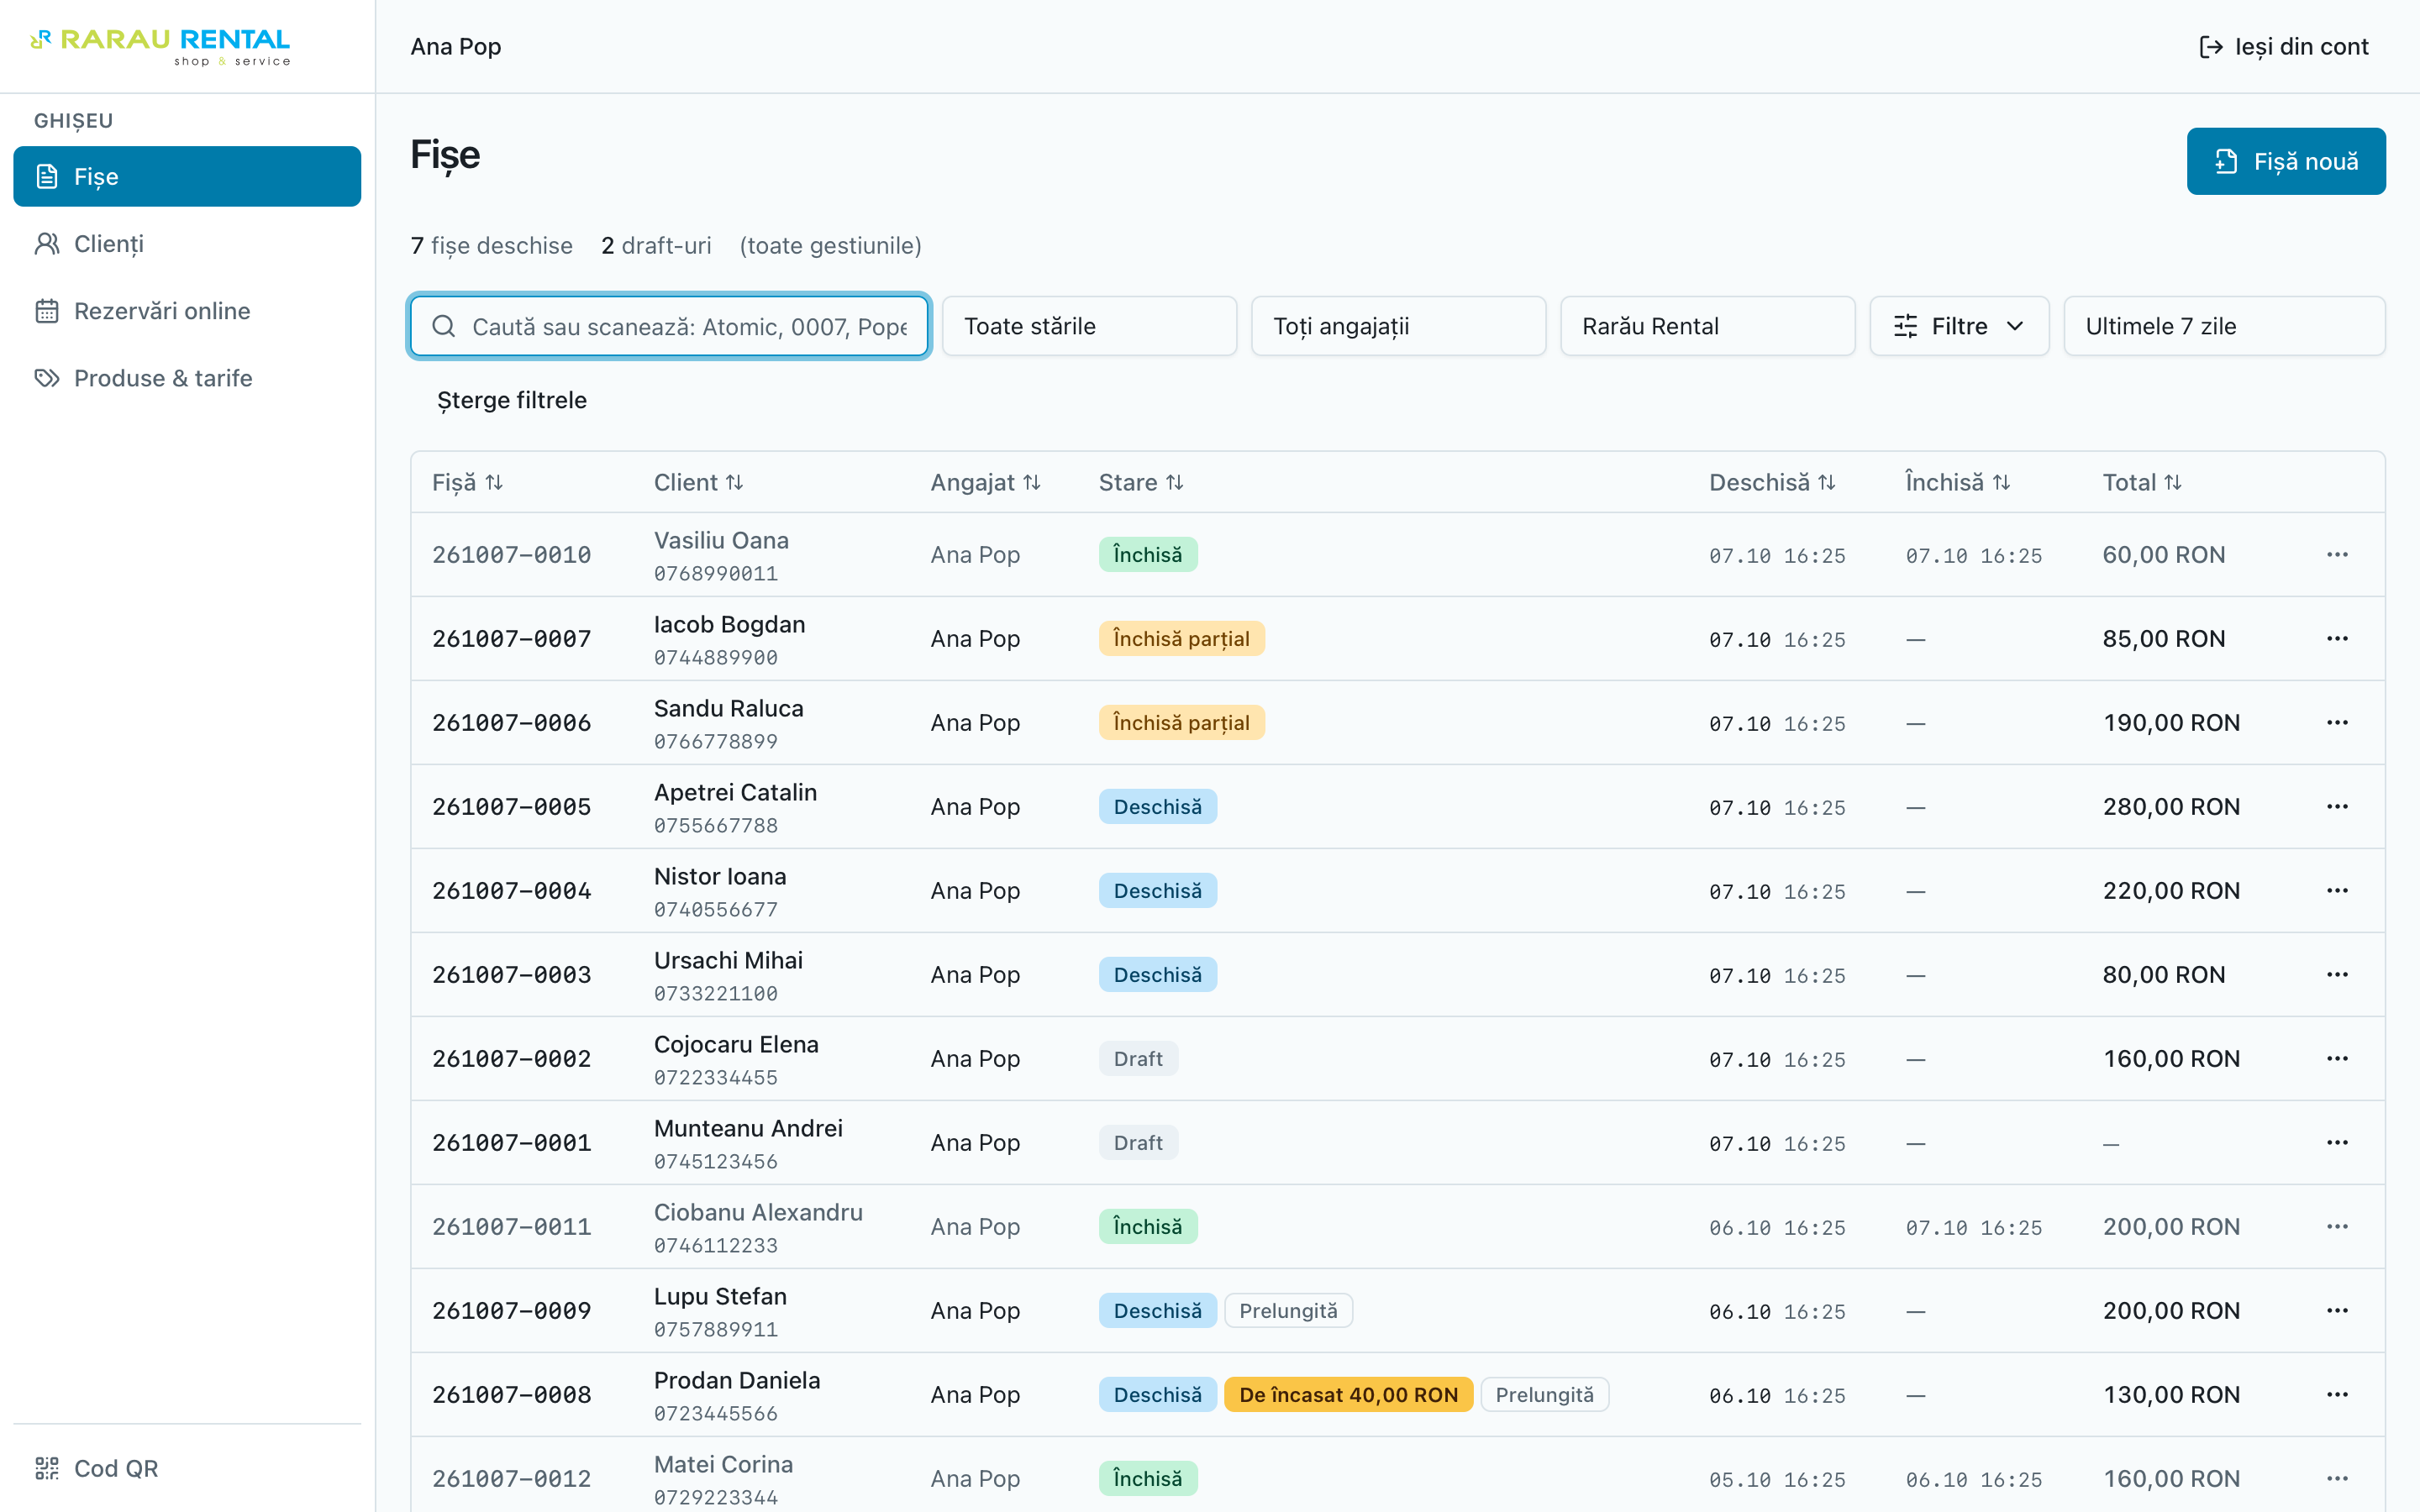The width and height of the screenshot is (2420, 1512).
Task: Sort by Stare column header
Action: [x=1141, y=482]
